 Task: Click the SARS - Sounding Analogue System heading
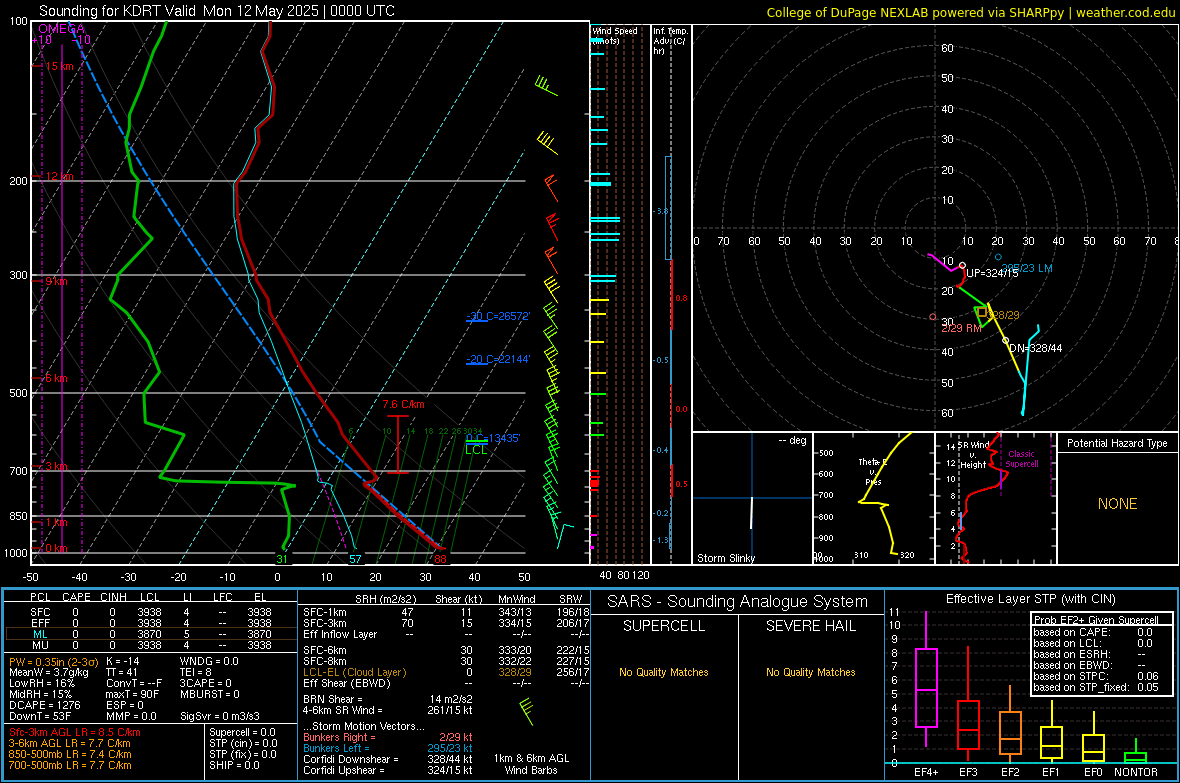738,601
